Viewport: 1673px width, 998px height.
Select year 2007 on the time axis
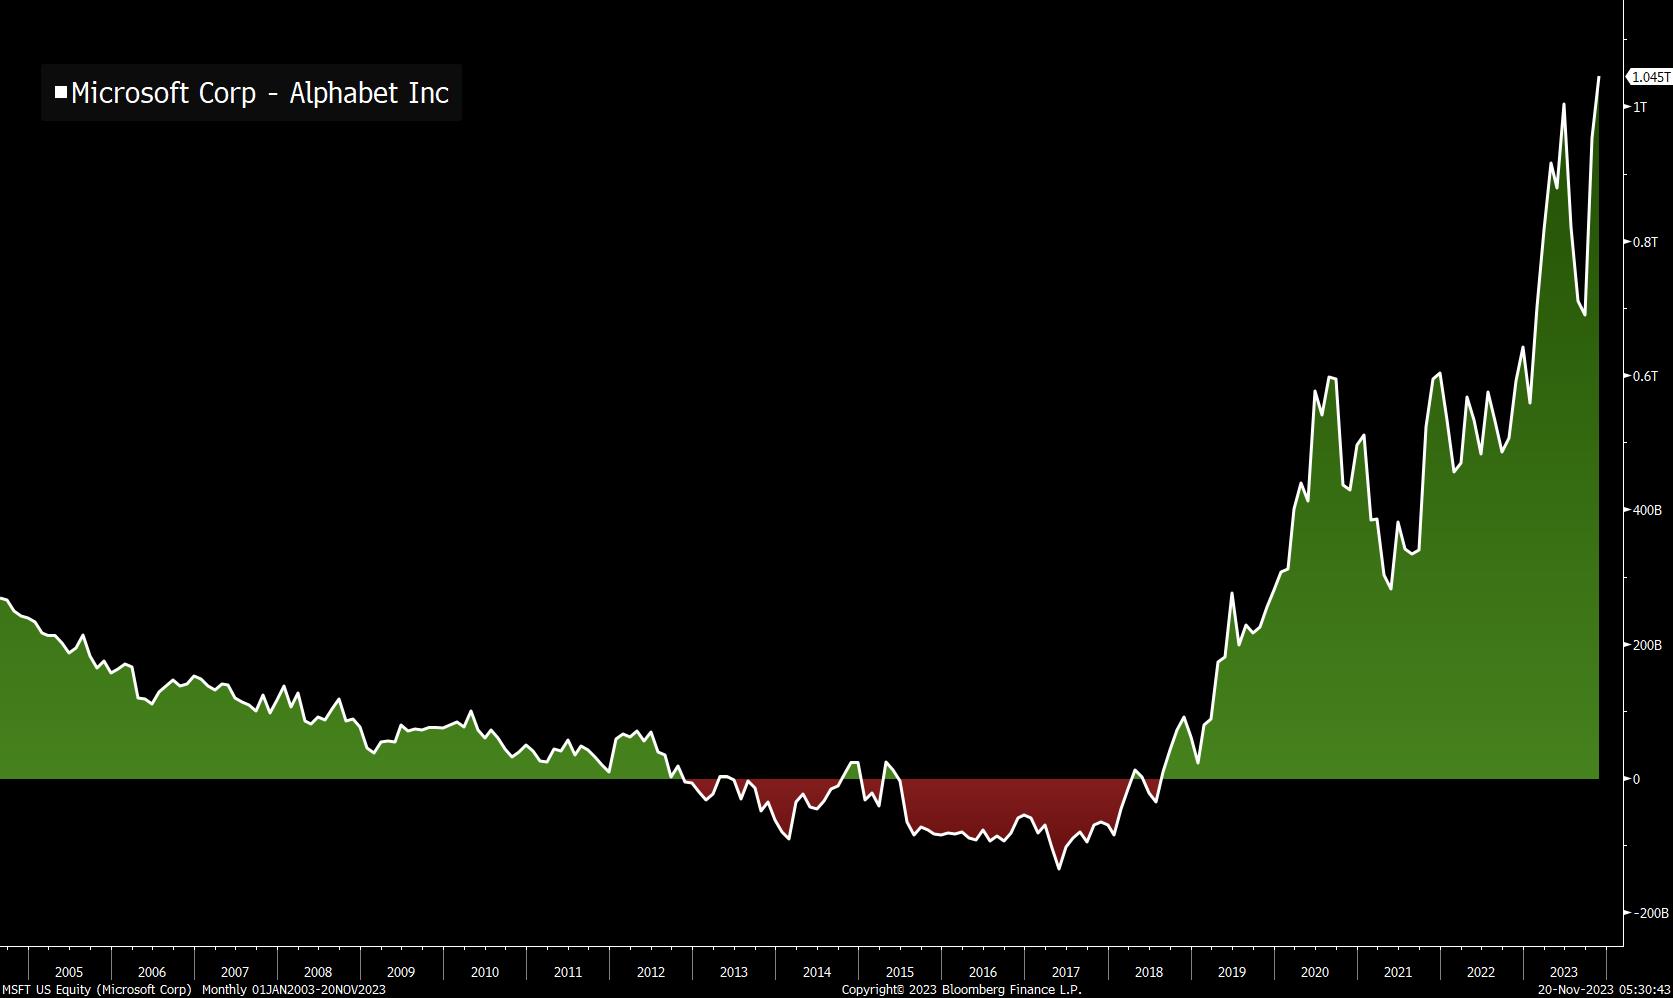click(235, 972)
